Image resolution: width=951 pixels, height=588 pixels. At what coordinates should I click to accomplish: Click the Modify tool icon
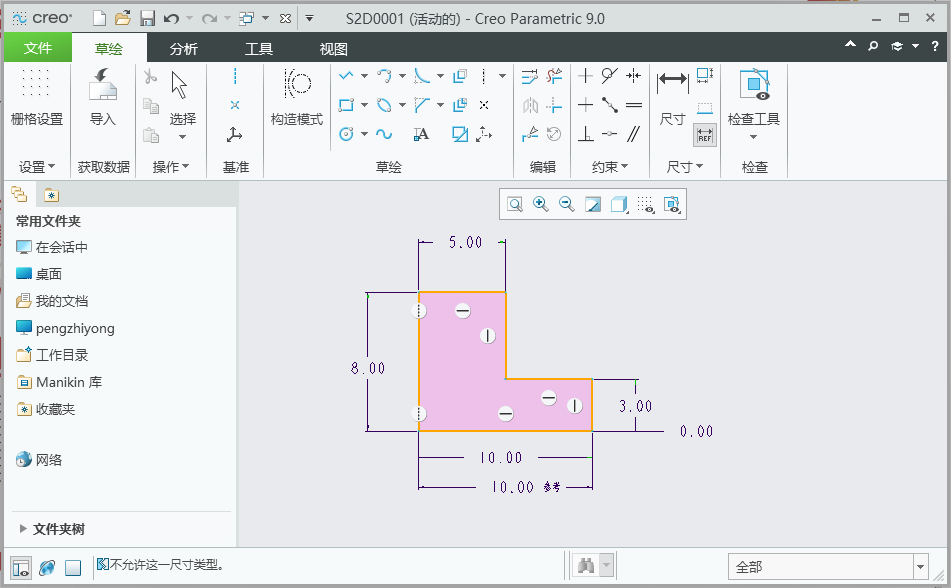(529, 76)
